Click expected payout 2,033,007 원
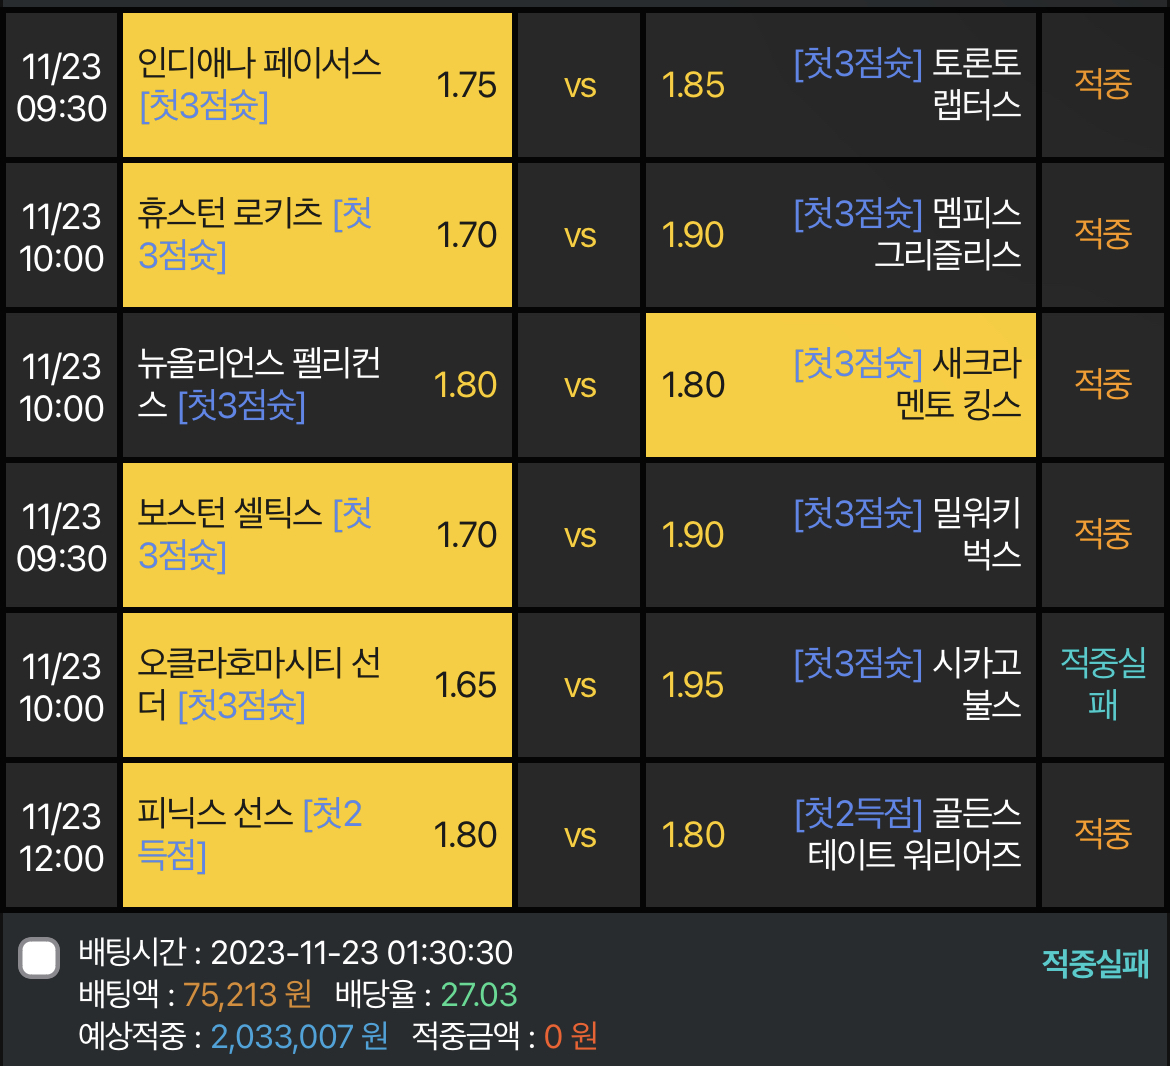 coord(299,1036)
